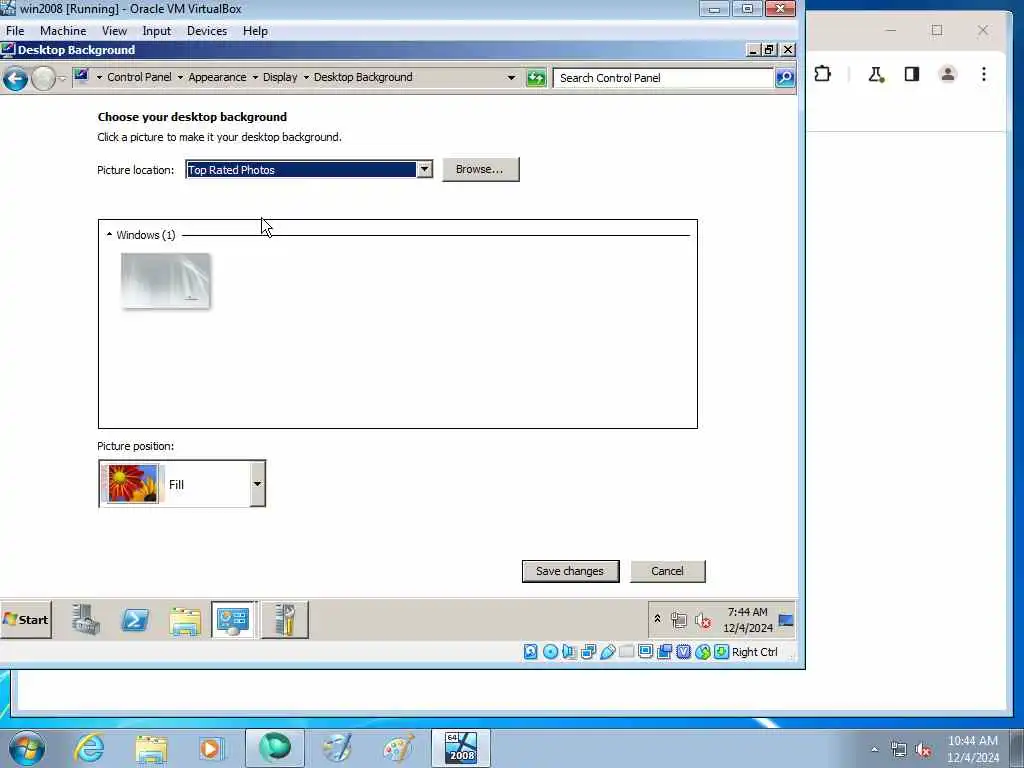Viewport: 1024px width, 768px height.
Task: Click Appearance in the breadcrumb
Action: [217, 77]
